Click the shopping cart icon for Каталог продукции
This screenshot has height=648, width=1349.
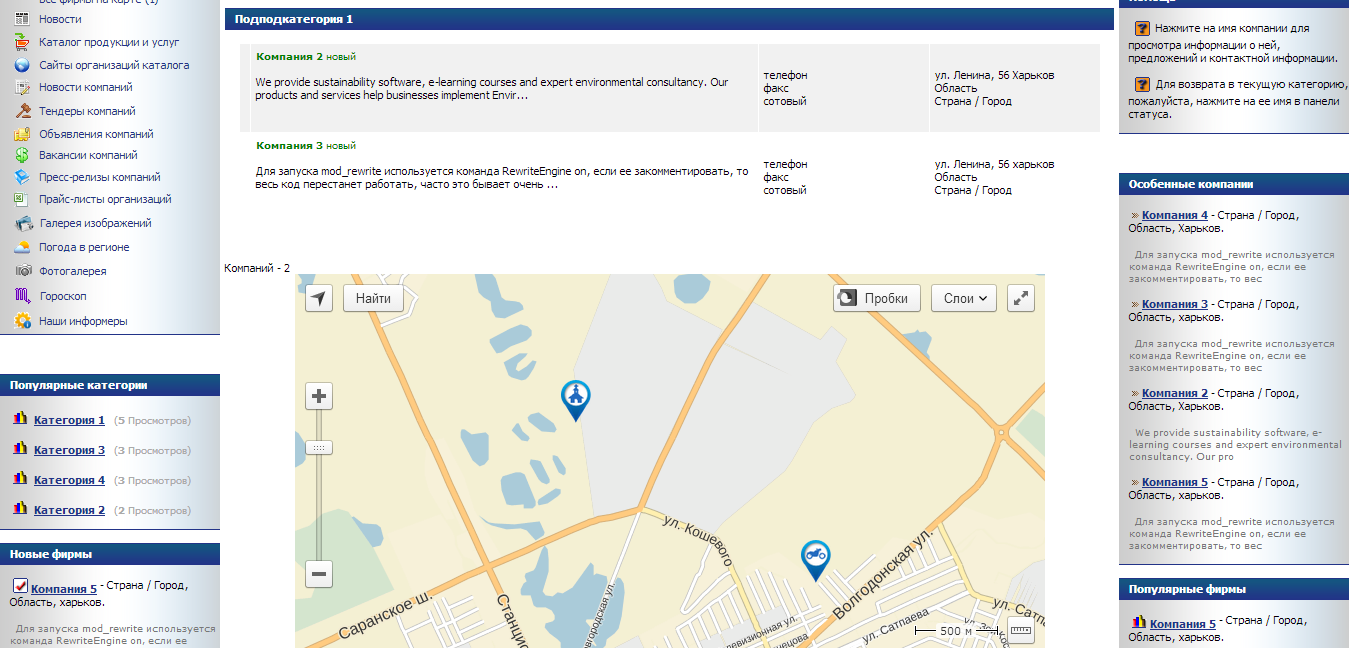point(22,42)
